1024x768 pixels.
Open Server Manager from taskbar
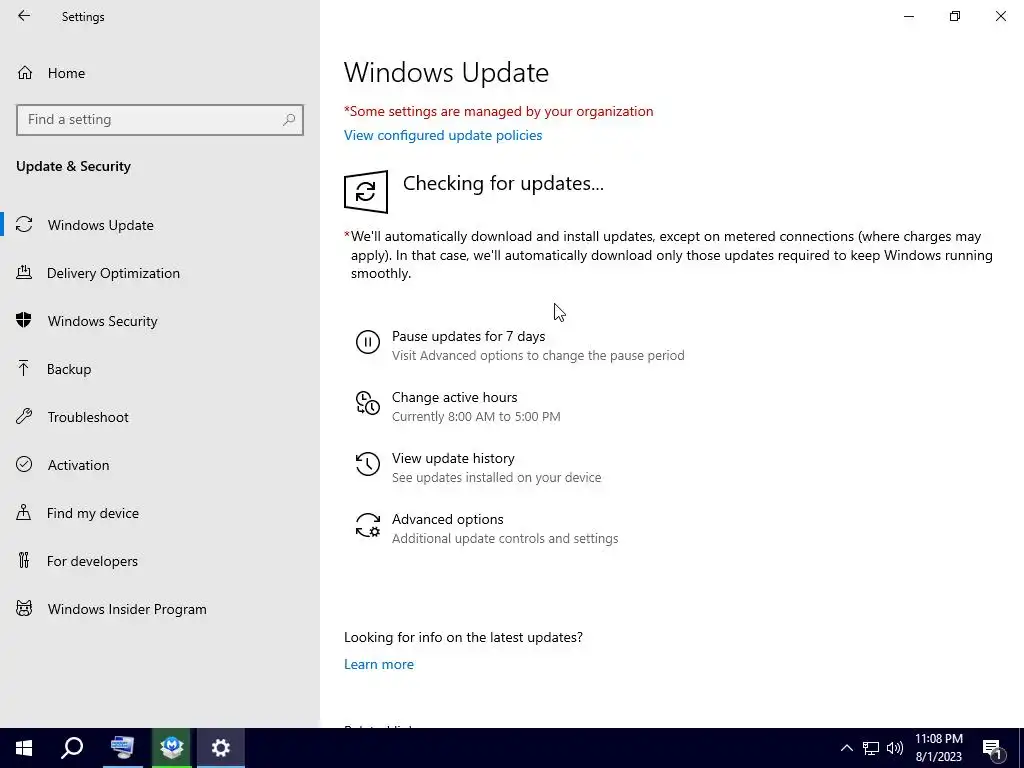(x=122, y=748)
